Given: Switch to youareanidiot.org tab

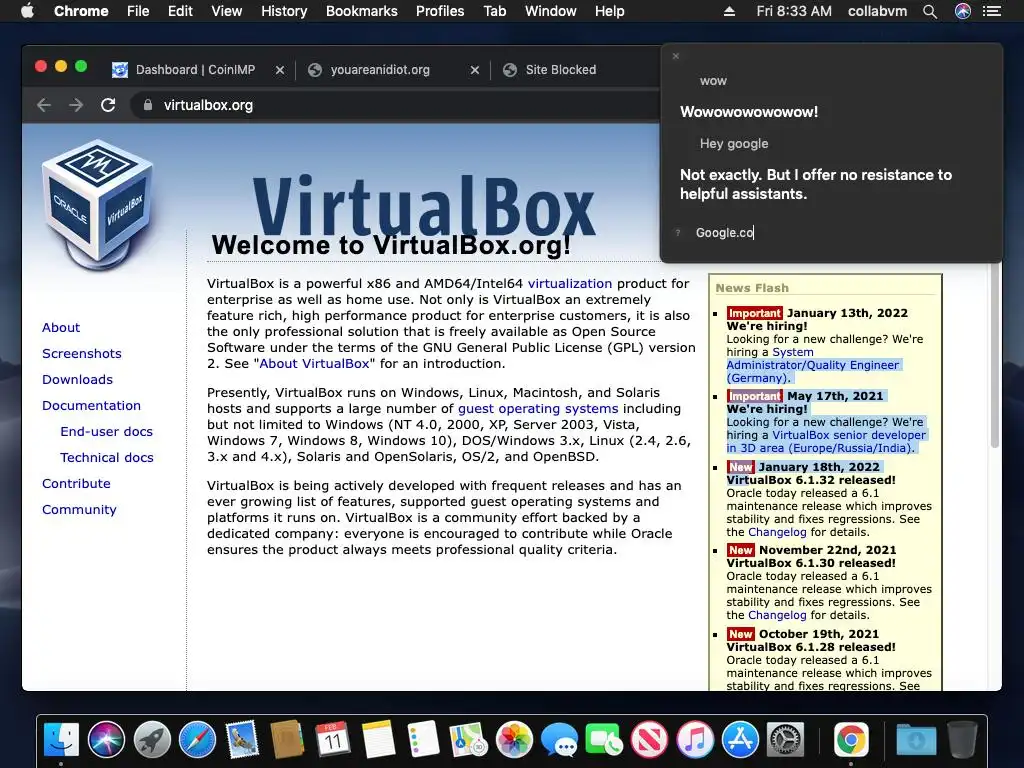Looking at the screenshot, I should [x=380, y=70].
